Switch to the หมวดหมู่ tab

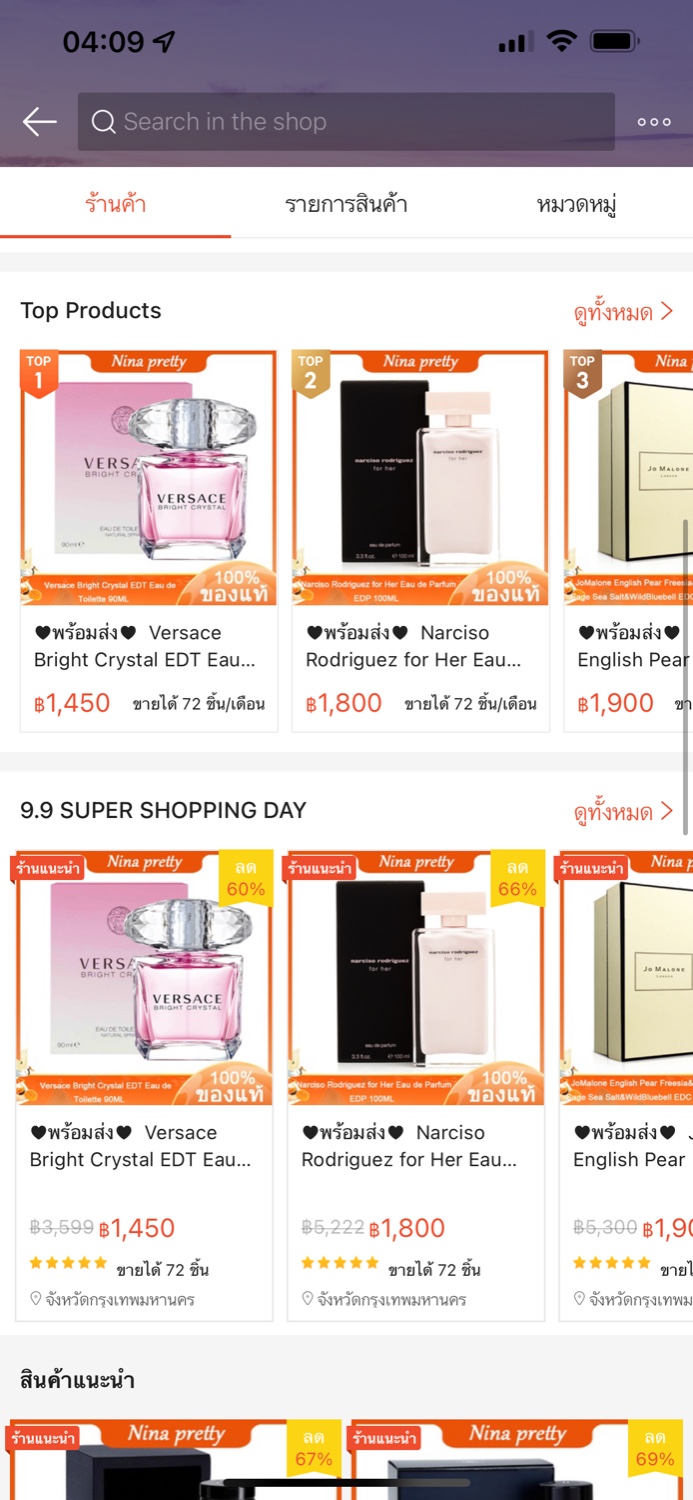point(577,205)
